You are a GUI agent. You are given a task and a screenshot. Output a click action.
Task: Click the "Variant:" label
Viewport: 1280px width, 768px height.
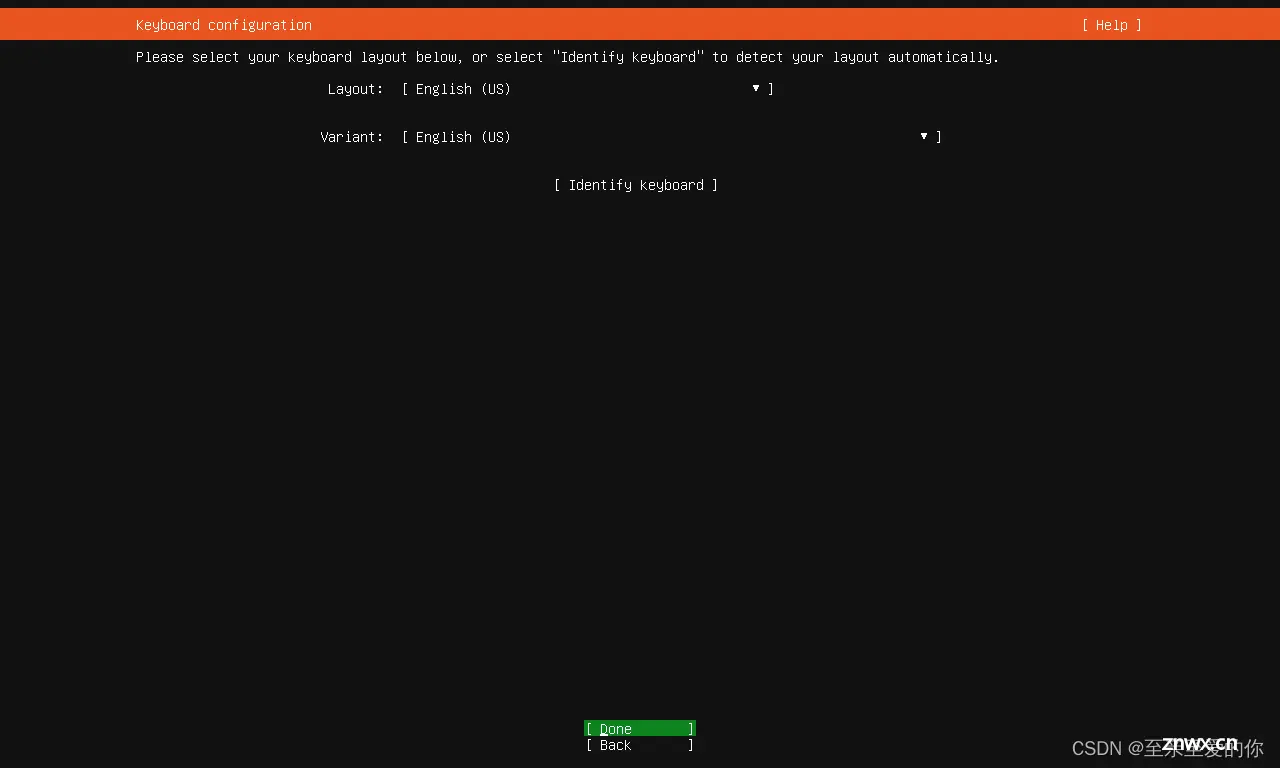click(x=352, y=137)
